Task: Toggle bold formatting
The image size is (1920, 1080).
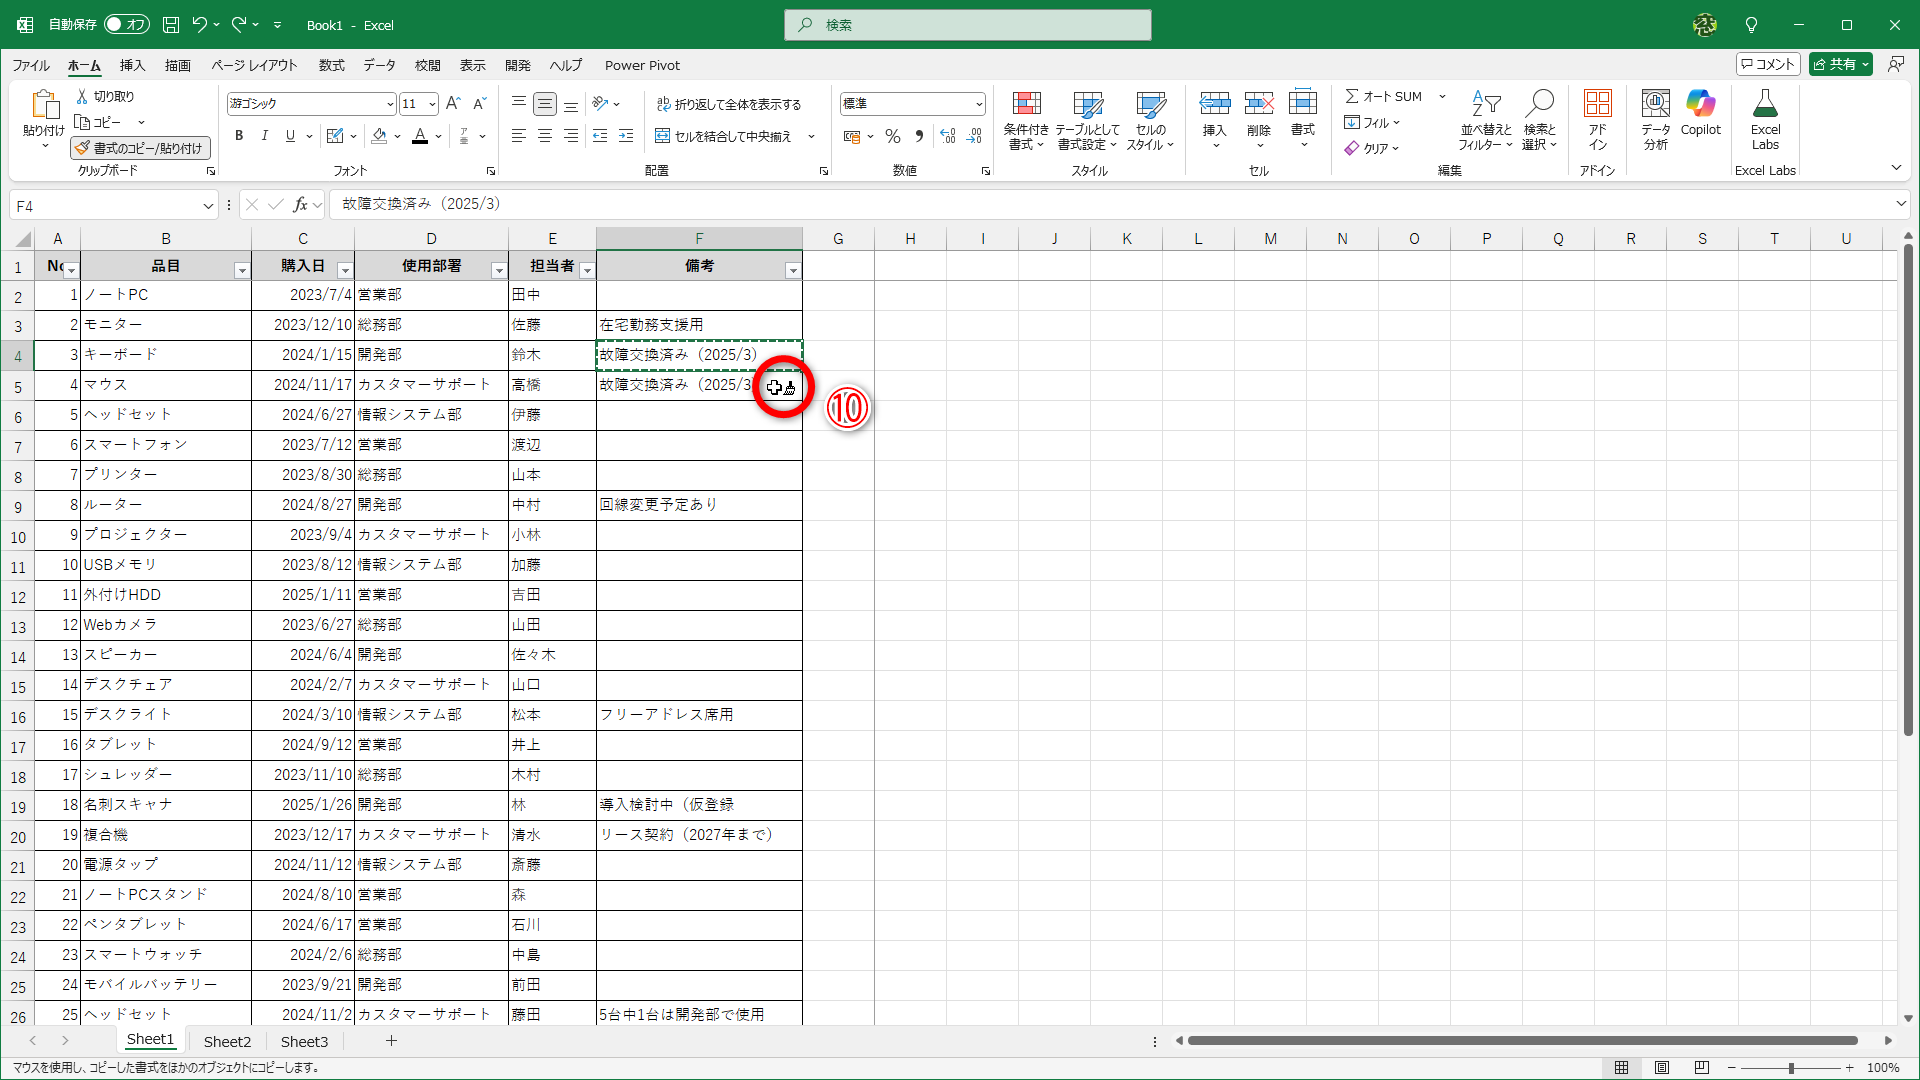Action: (x=239, y=136)
